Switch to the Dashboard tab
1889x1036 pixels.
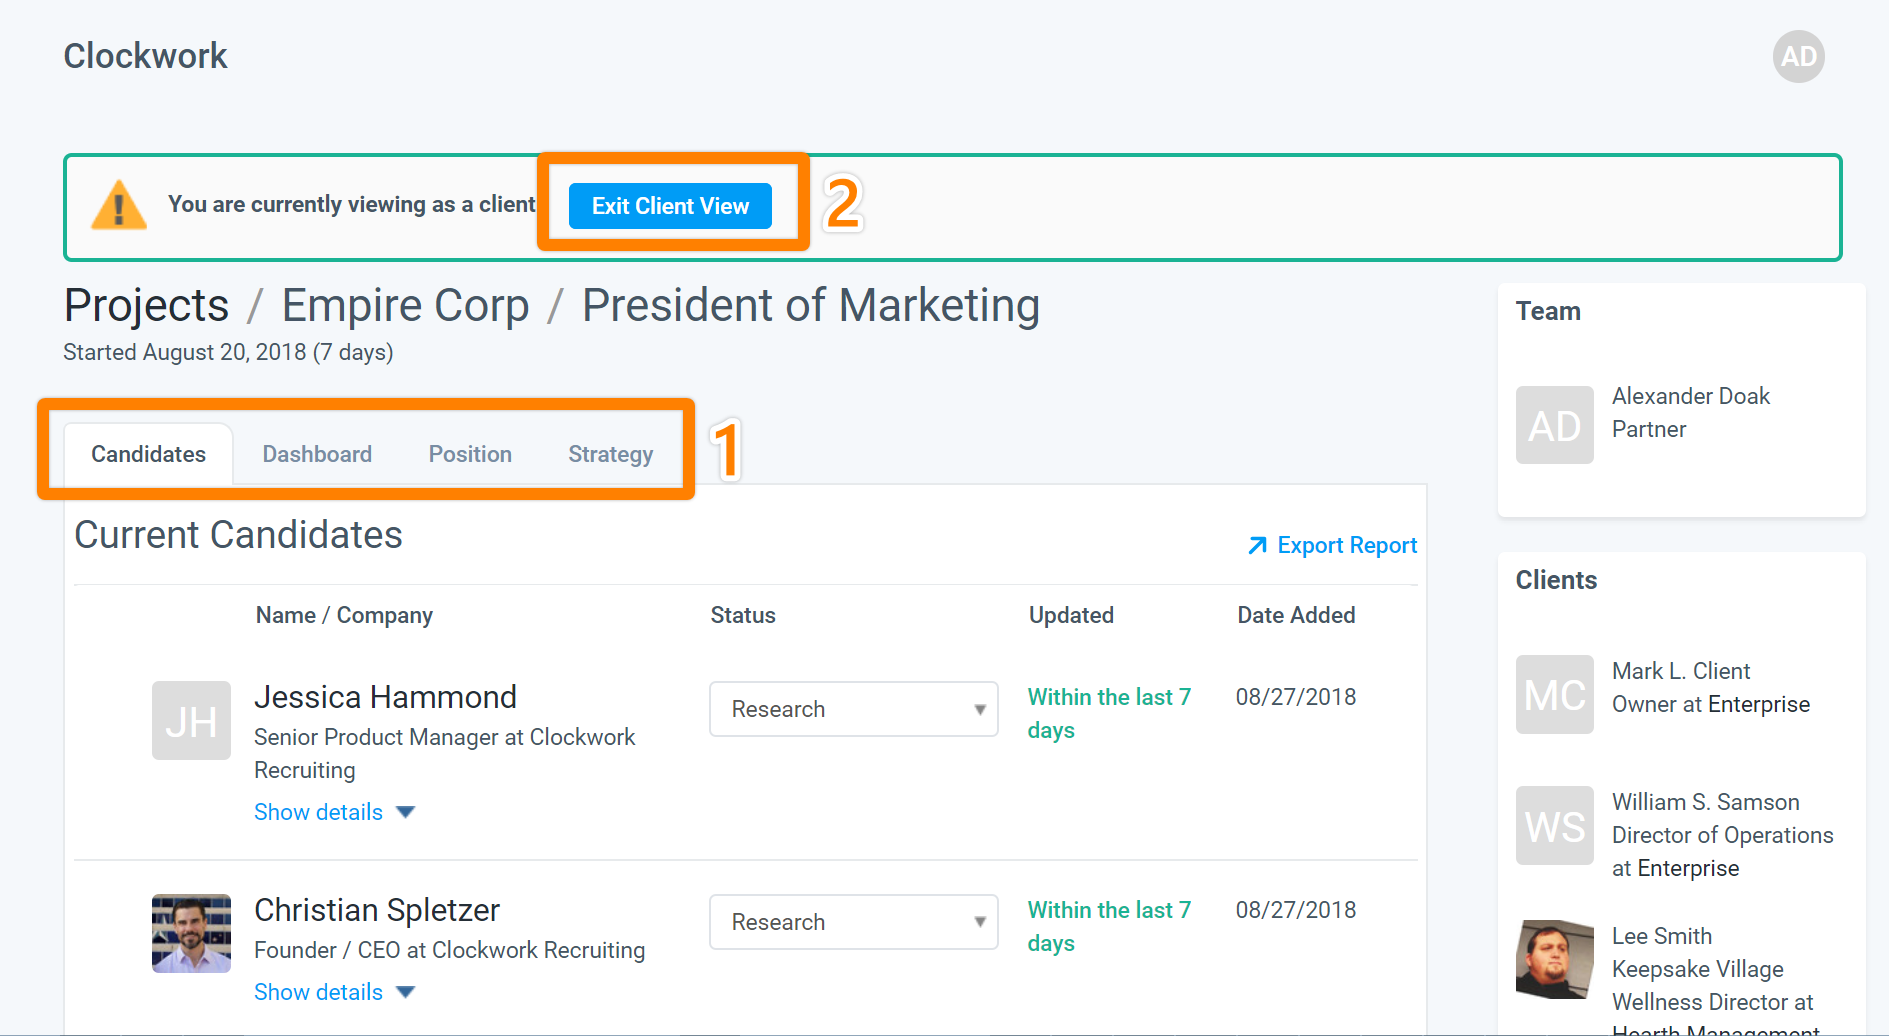click(x=316, y=453)
